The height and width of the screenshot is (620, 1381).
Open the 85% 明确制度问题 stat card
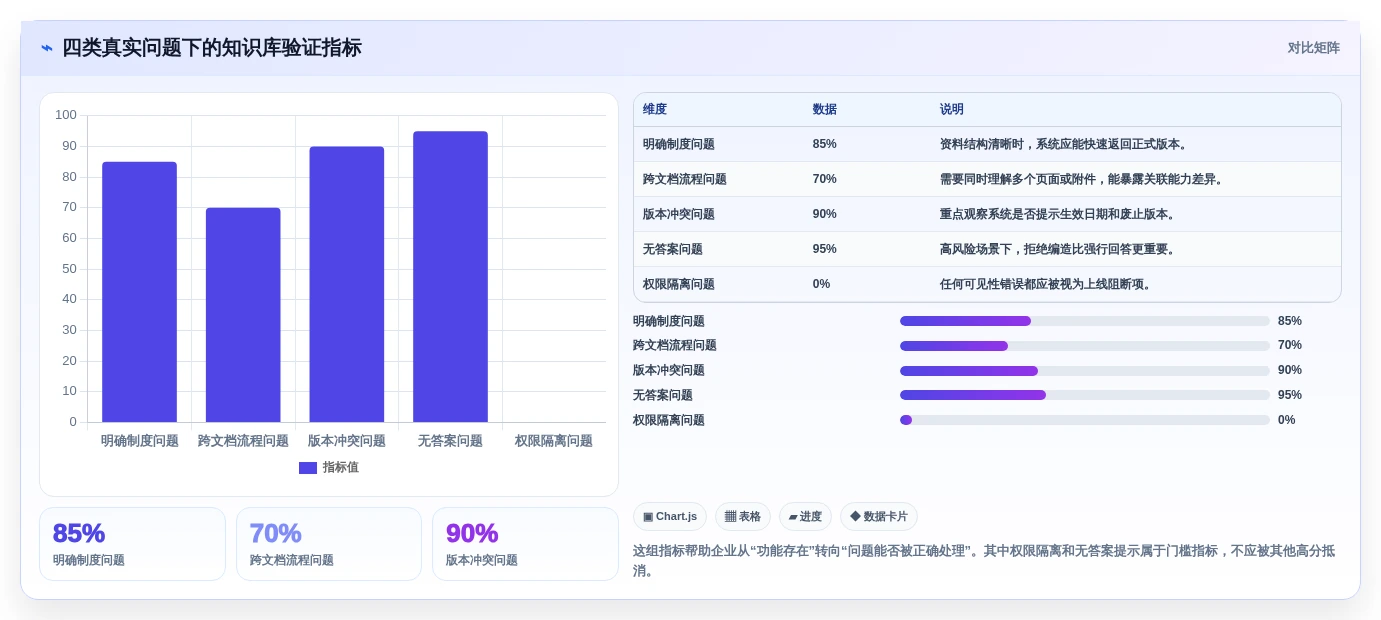(132, 544)
